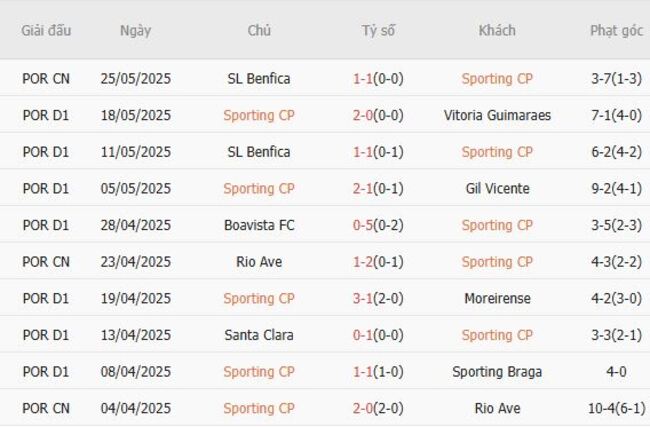The height and width of the screenshot is (427, 650).
Task: Click the 10-4(6-1) corner kick result
Action: click(x=616, y=408)
